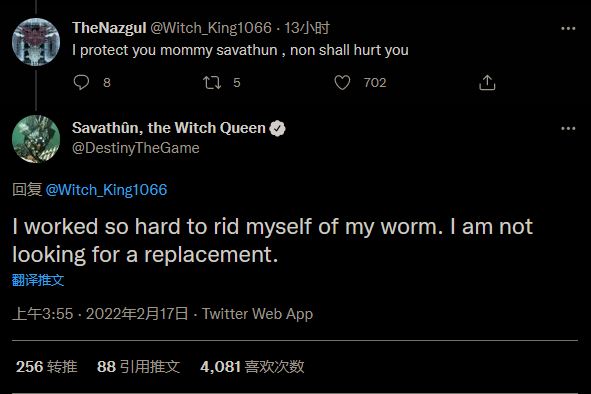Open the more options menu on TheNazgul's tweet
Viewport: 591px width, 394px height.
(568, 28)
